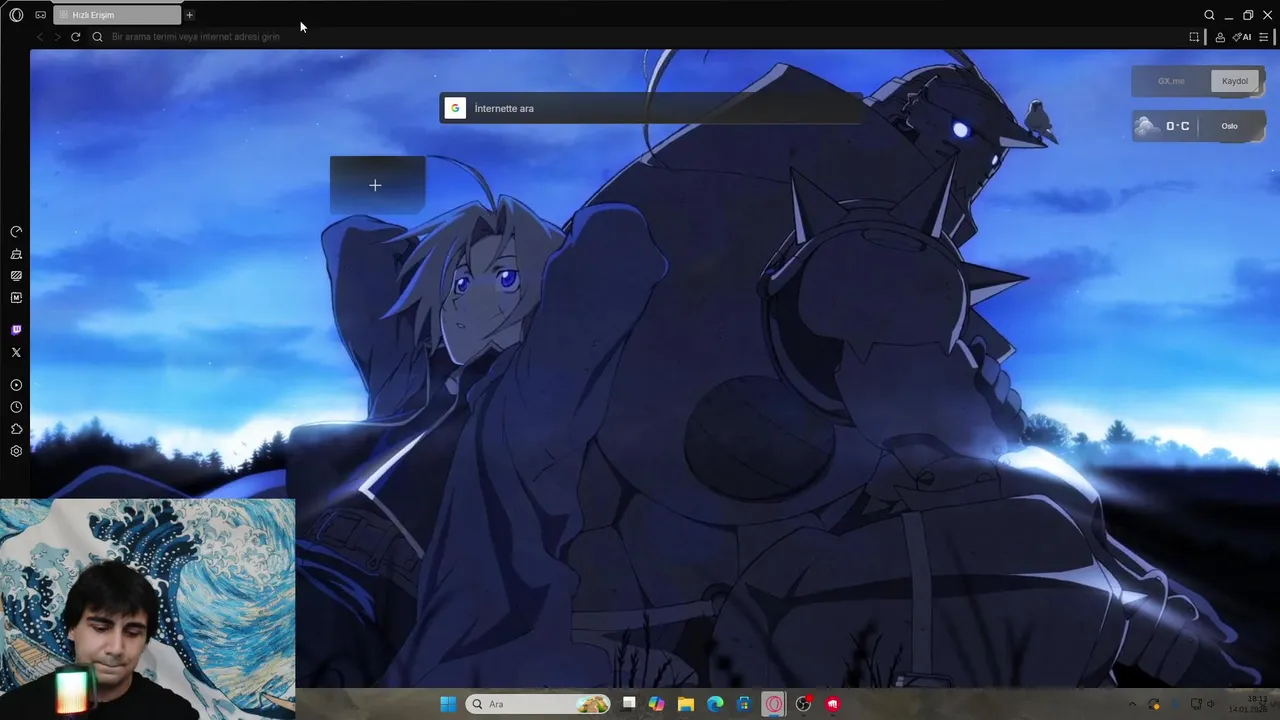Open the striped-square sidebar panel icon
1280x720 pixels.
(x=16, y=276)
